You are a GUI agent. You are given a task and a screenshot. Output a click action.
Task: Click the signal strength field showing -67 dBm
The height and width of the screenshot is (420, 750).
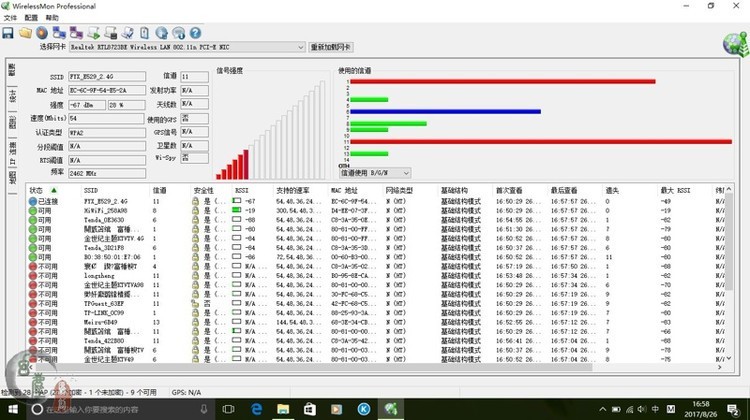[87, 105]
